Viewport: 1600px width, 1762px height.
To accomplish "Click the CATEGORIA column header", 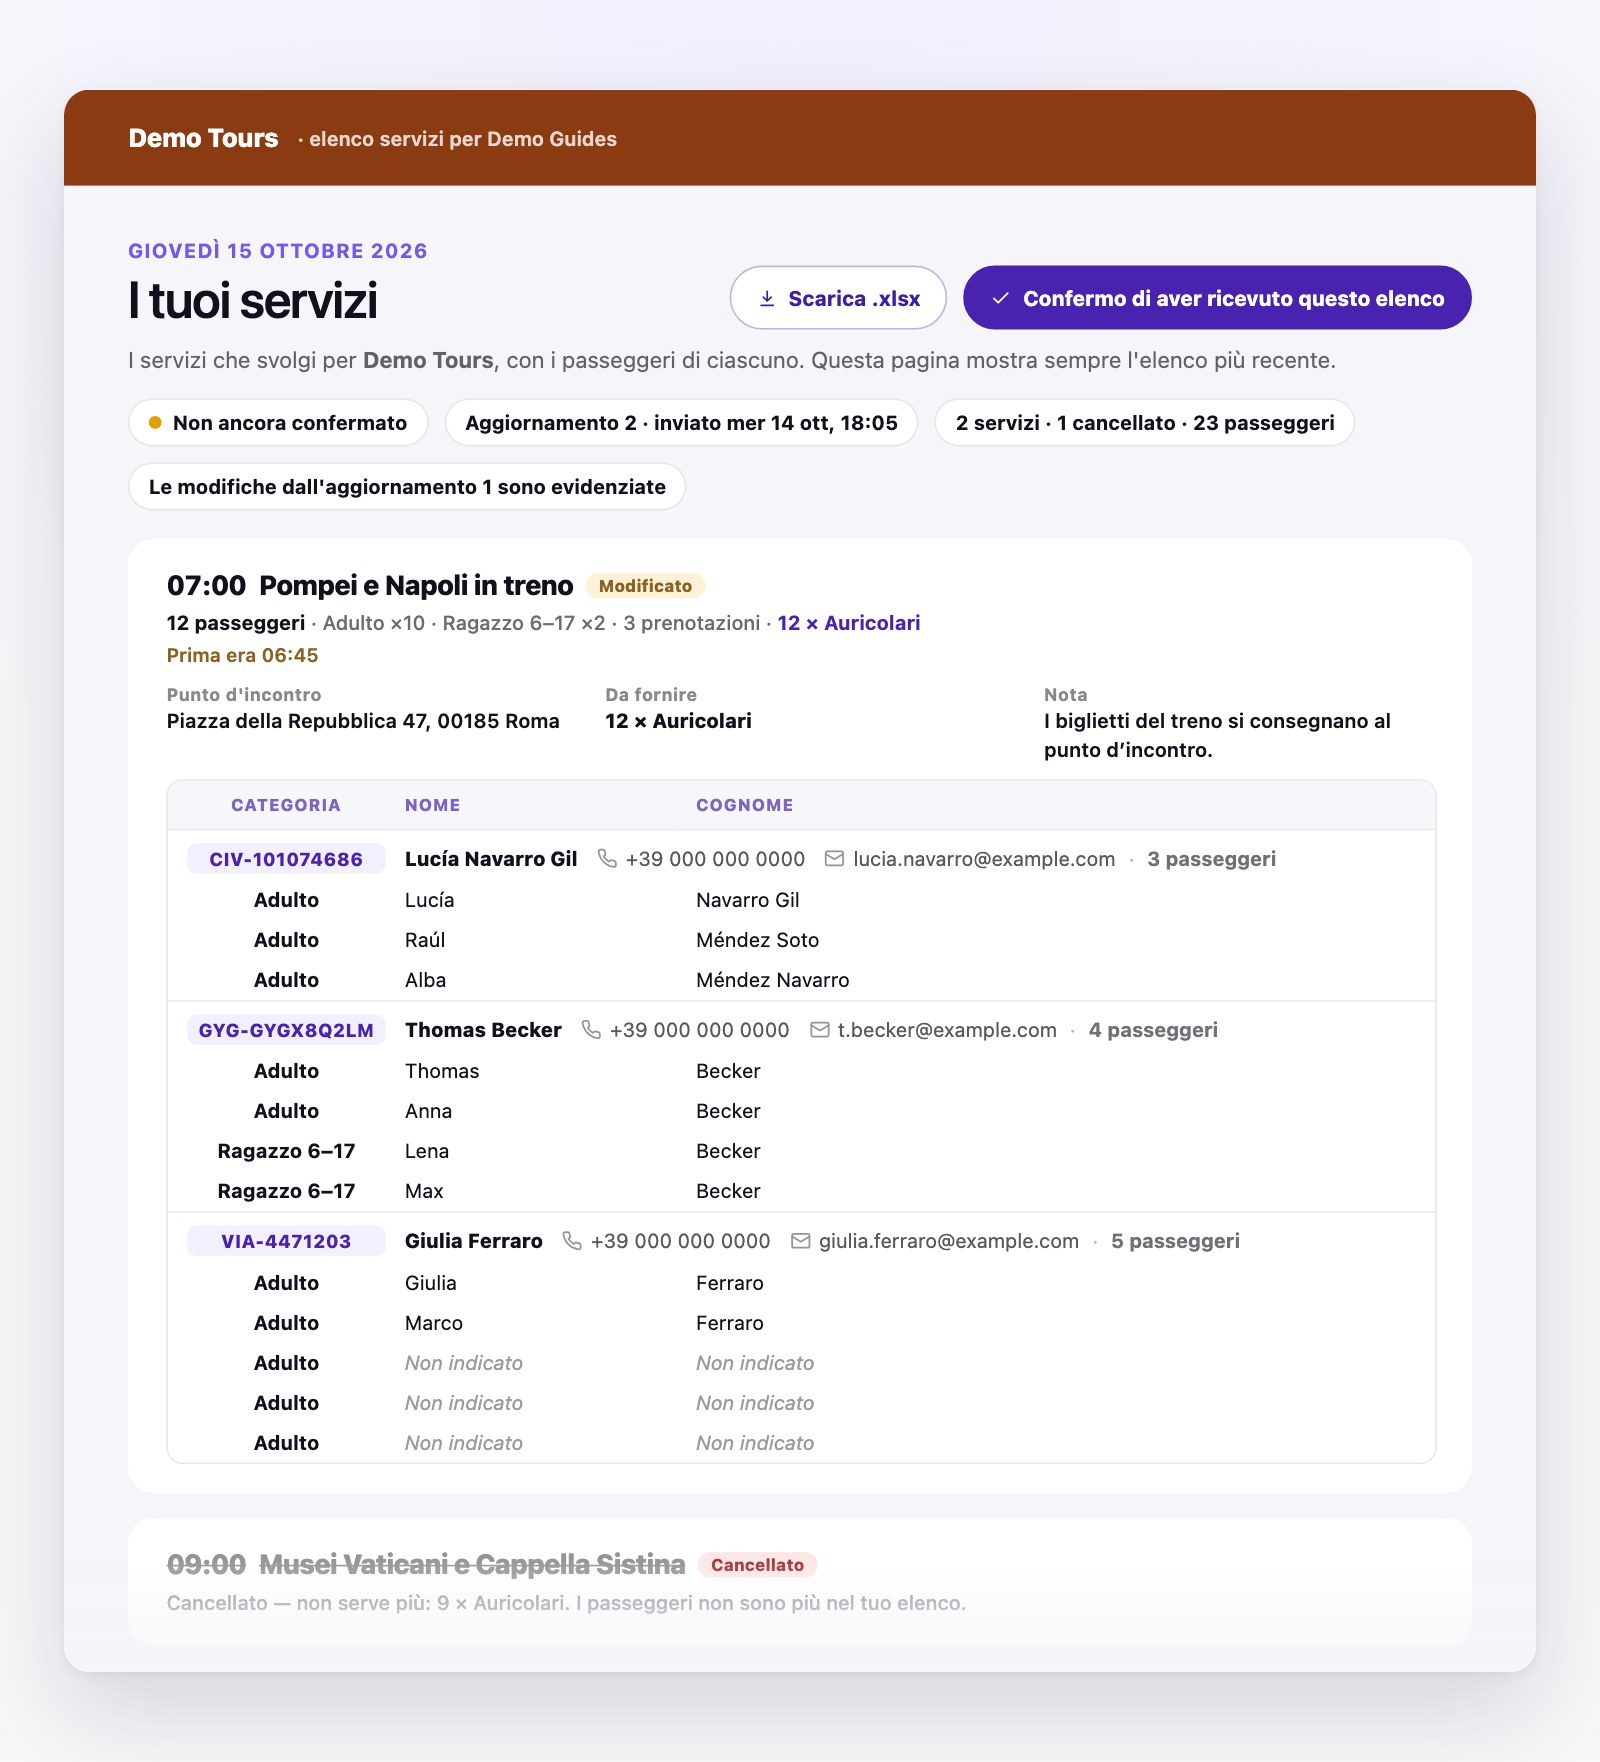I will [286, 805].
